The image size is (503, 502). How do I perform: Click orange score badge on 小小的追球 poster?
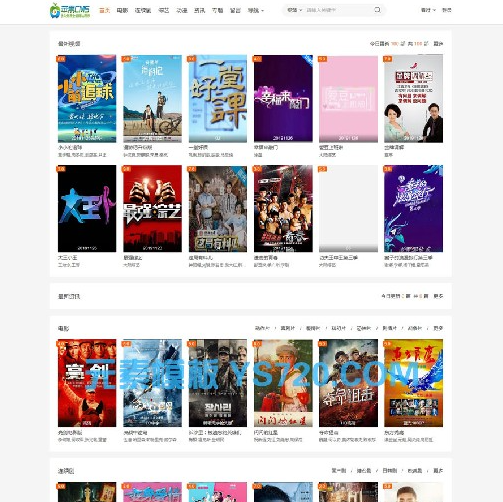click(61, 59)
